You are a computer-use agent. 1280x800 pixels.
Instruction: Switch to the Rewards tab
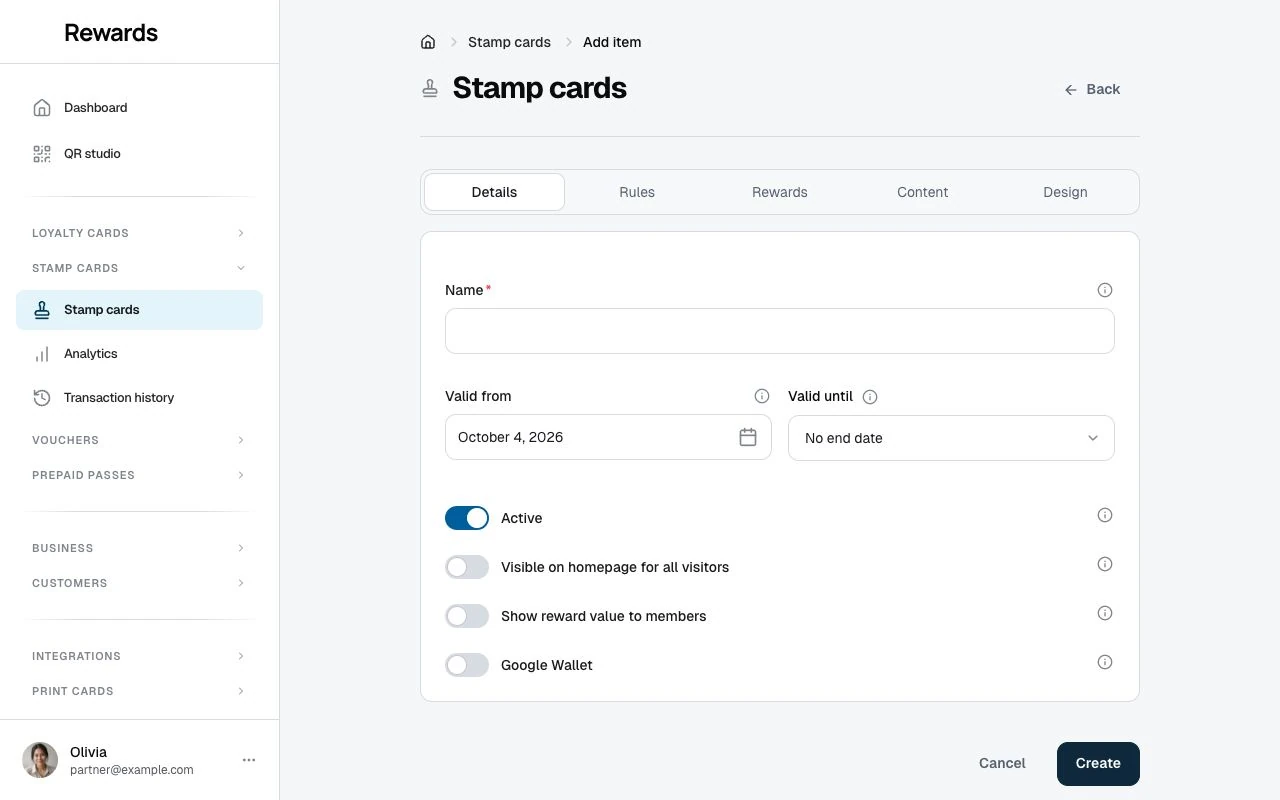tap(780, 192)
